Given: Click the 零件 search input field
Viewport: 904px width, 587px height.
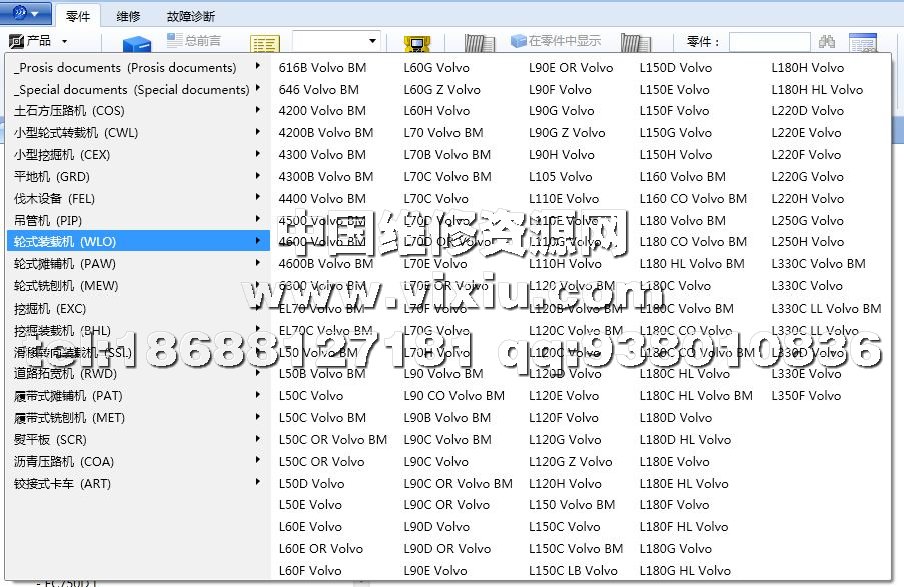Looking at the screenshot, I should (x=769, y=42).
